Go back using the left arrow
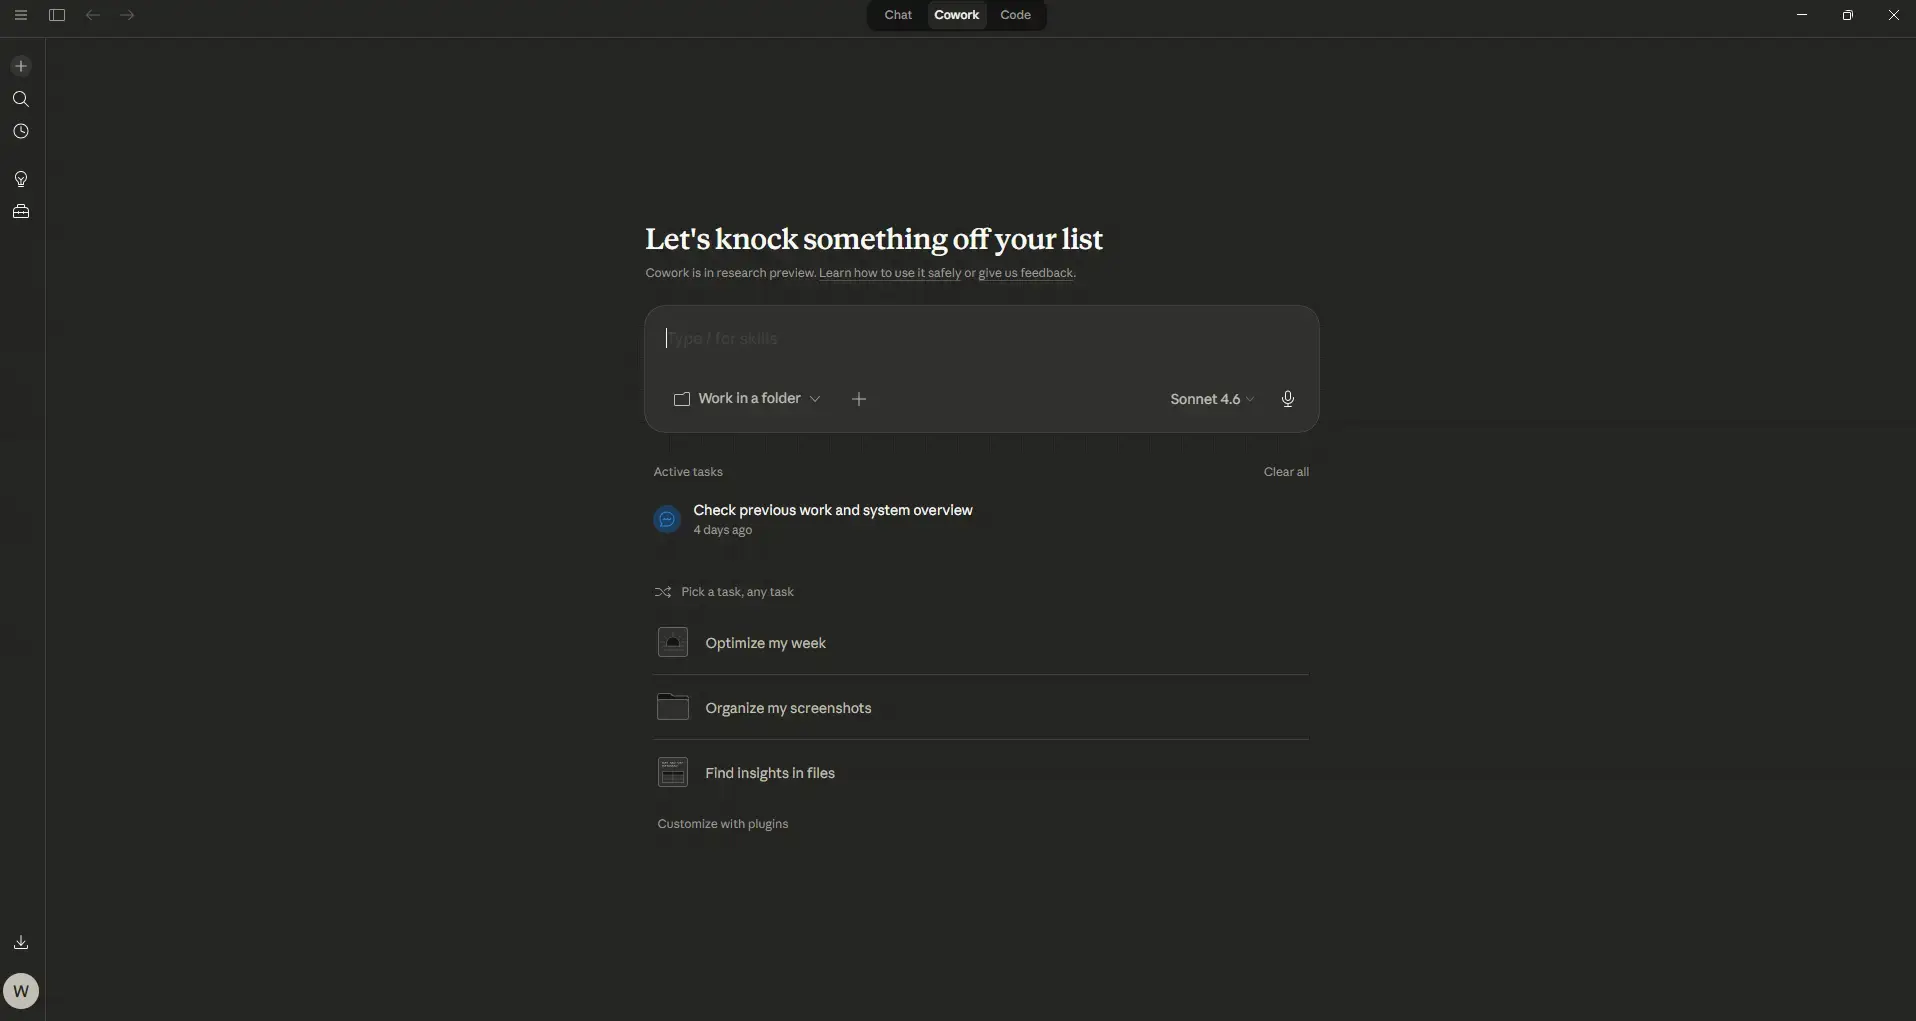The width and height of the screenshot is (1916, 1021). tap(92, 15)
